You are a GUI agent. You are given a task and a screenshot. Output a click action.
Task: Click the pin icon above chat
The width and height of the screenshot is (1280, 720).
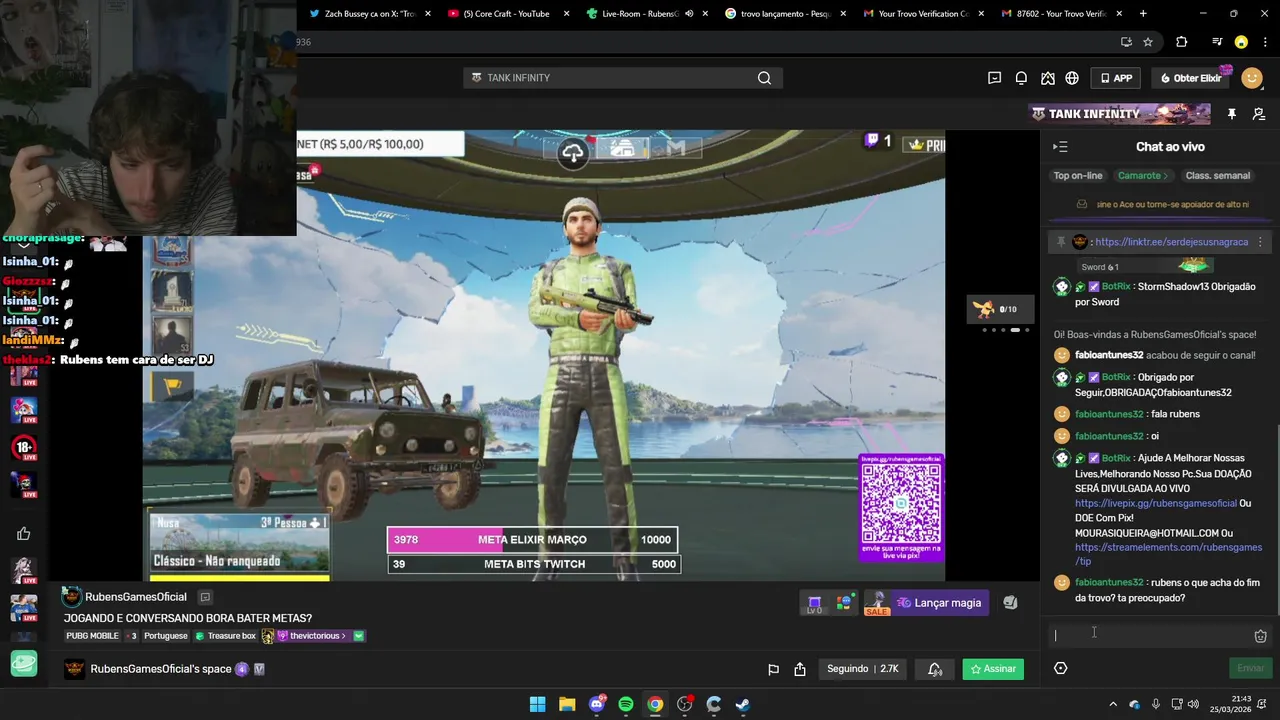coord(1231,114)
